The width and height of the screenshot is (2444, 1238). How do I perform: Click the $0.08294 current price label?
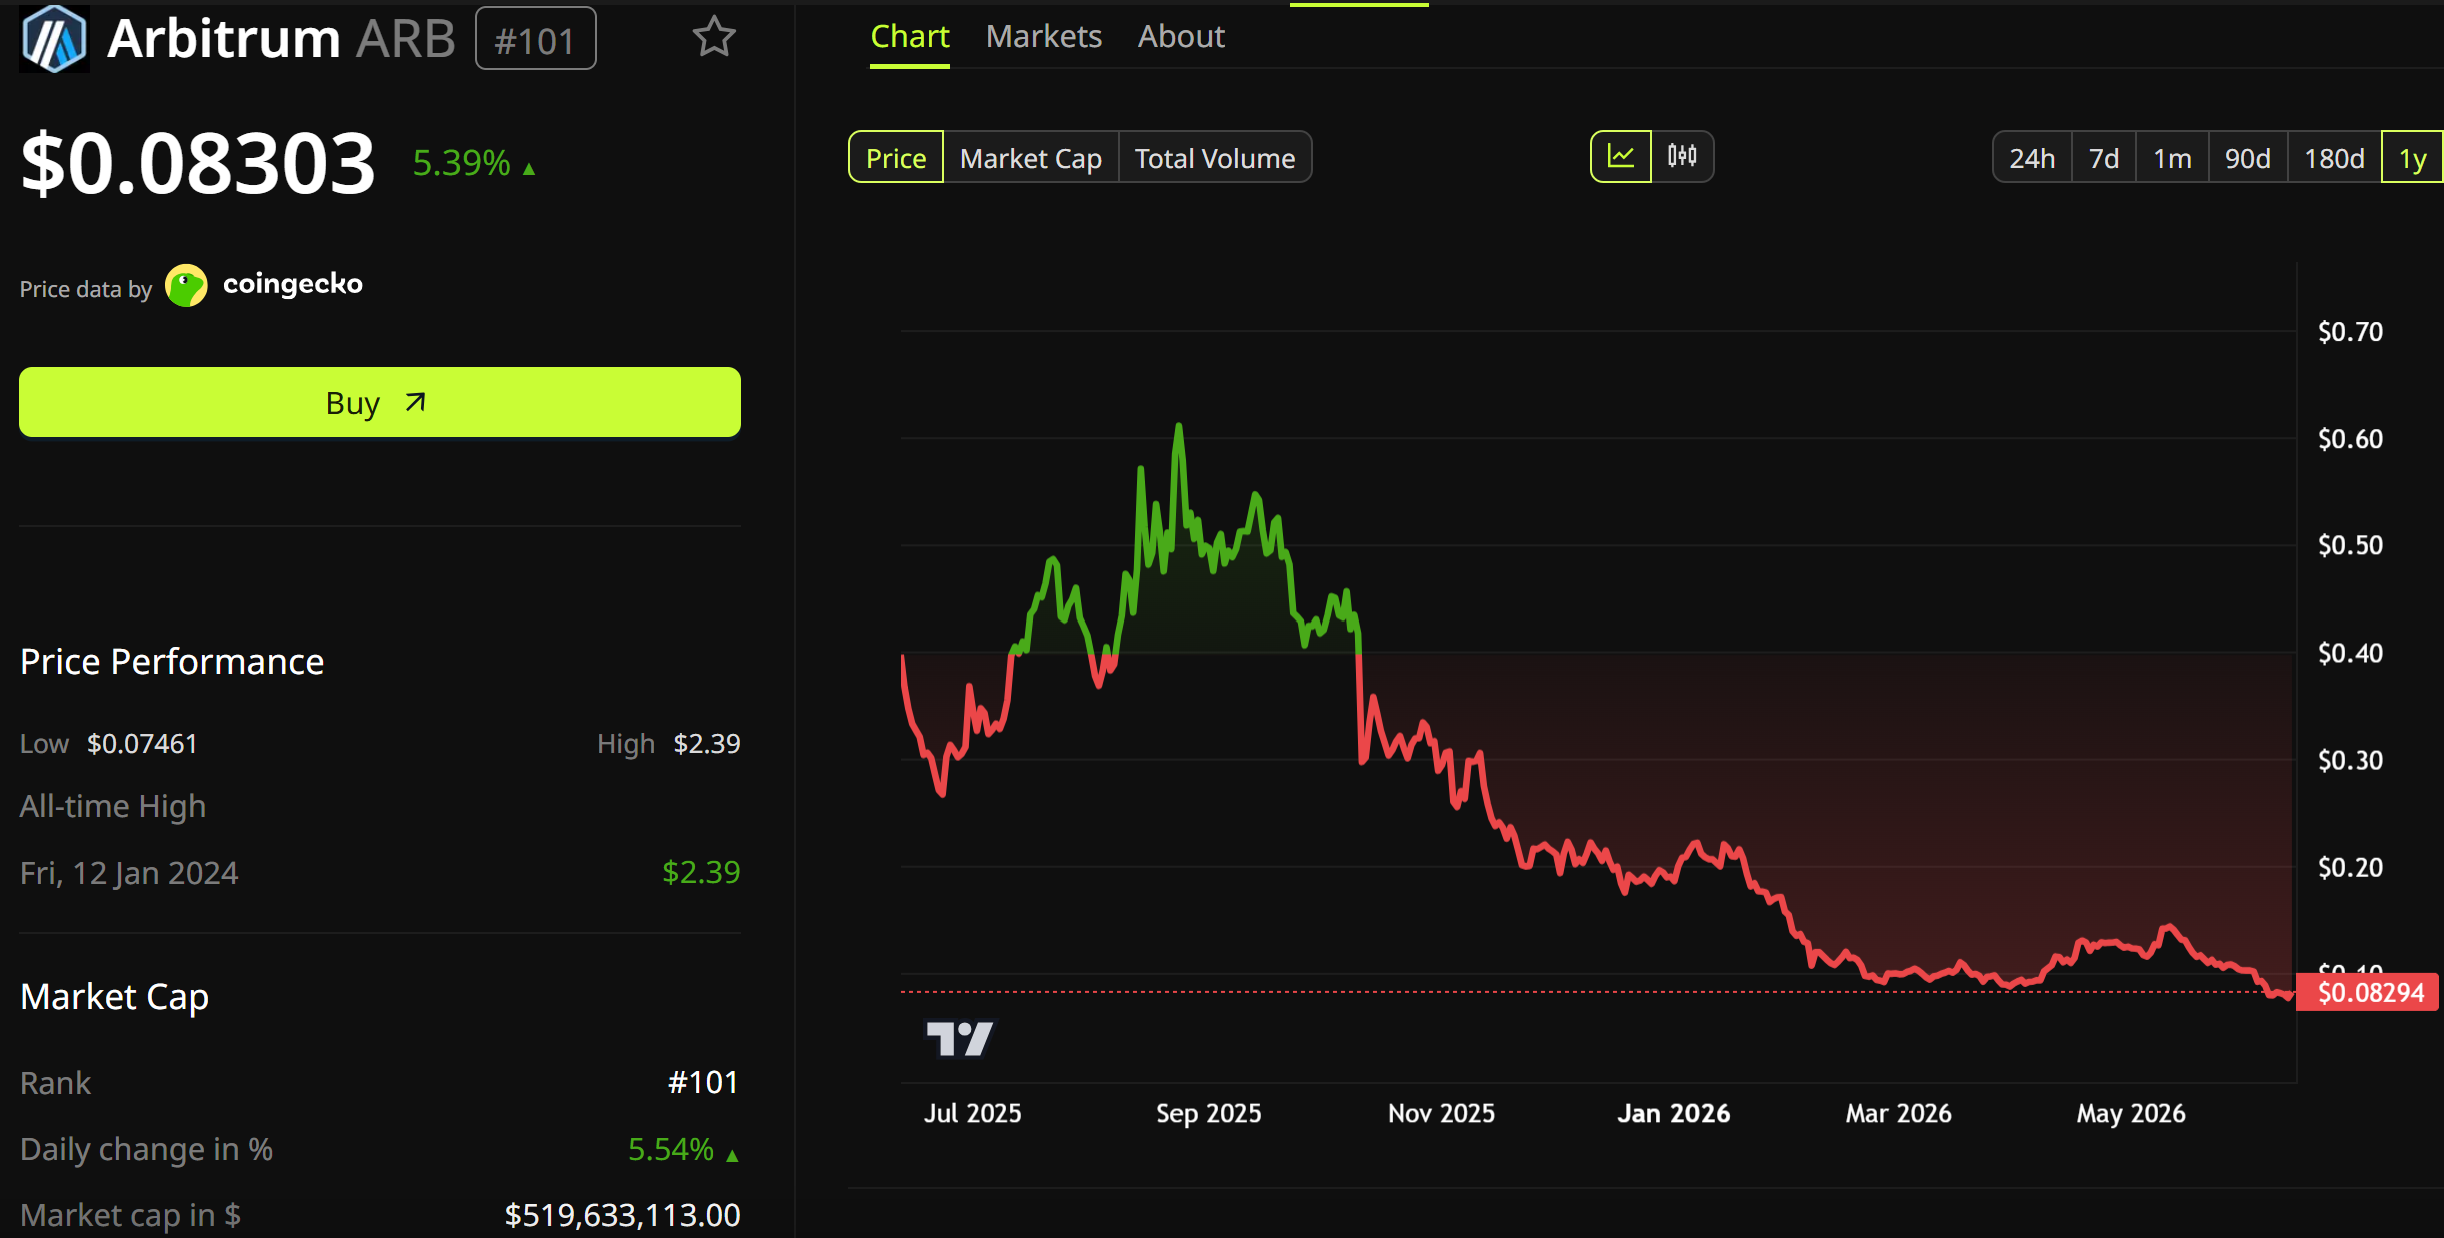(2369, 992)
